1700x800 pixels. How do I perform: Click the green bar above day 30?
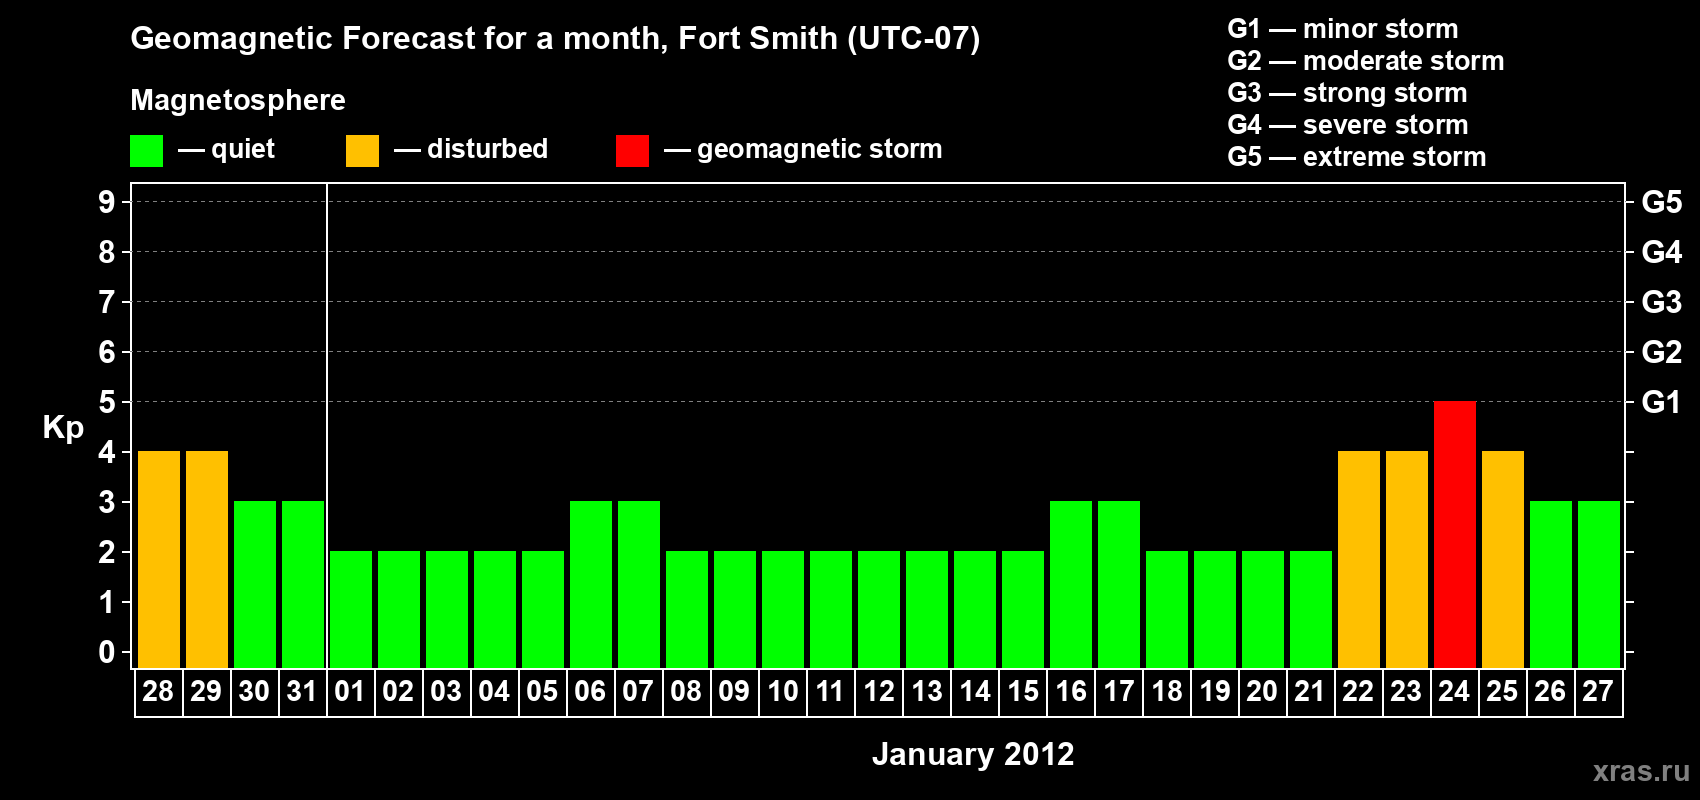(x=255, y=584)
